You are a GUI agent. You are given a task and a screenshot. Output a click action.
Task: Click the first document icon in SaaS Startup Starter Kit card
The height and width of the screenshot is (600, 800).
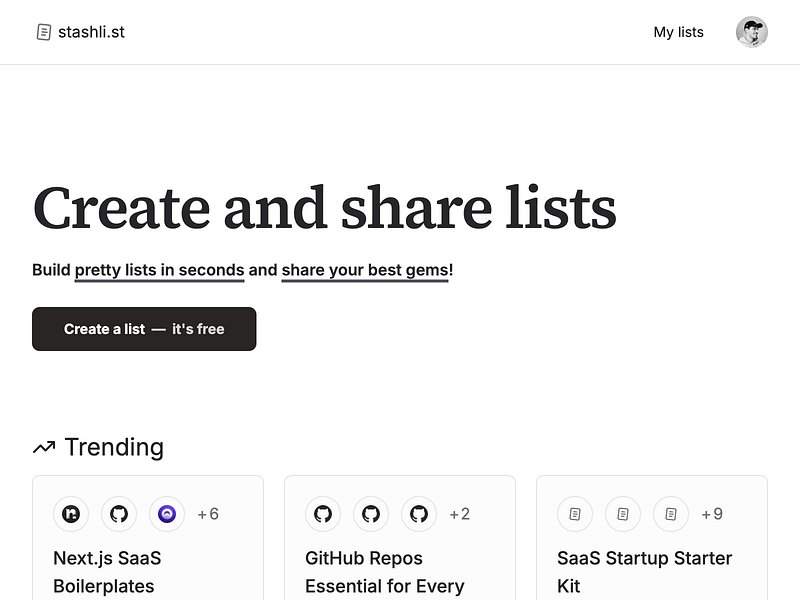click(x=575, y=514)
